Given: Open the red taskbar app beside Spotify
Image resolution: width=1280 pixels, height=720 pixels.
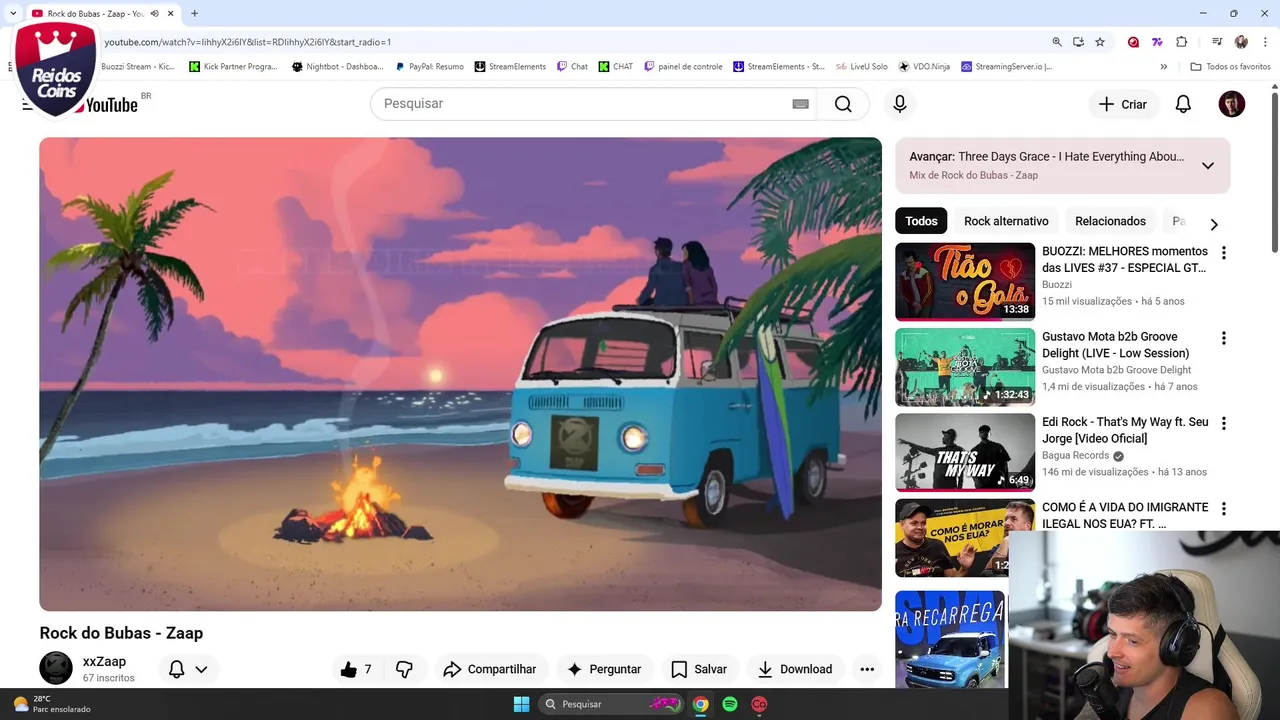Looking at the screenshot, I should click(759, 704).
